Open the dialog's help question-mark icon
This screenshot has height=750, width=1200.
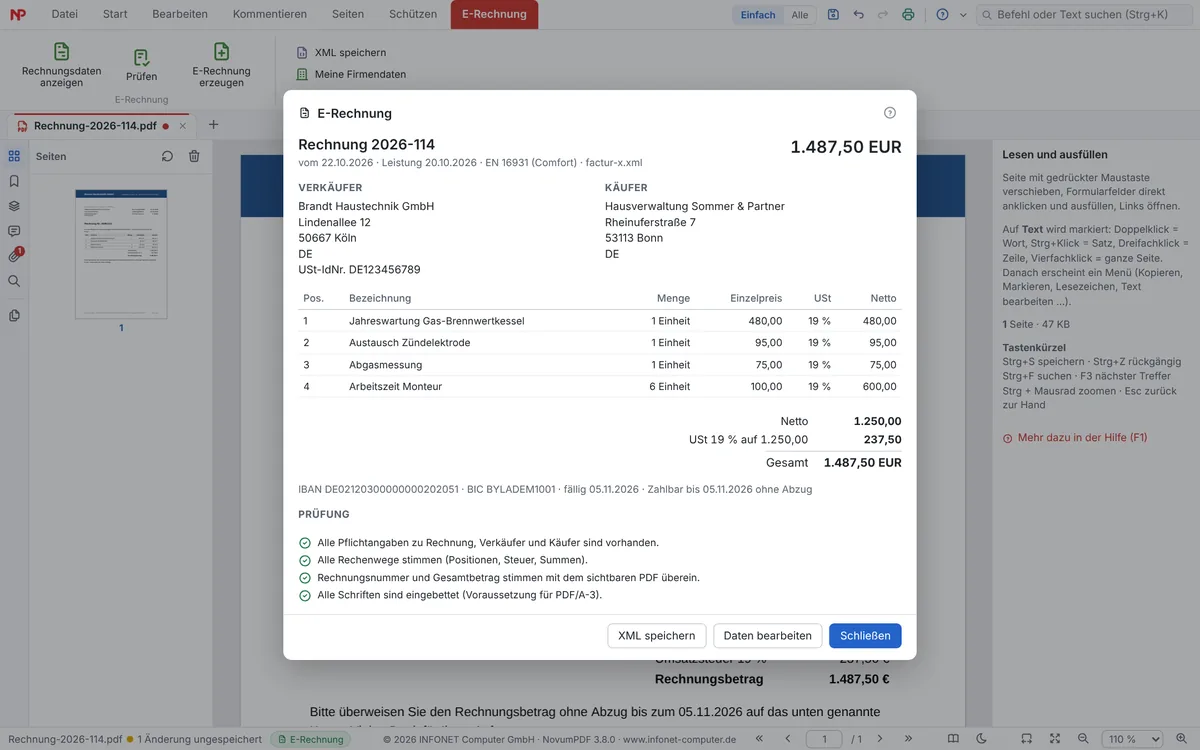[890, 113]
